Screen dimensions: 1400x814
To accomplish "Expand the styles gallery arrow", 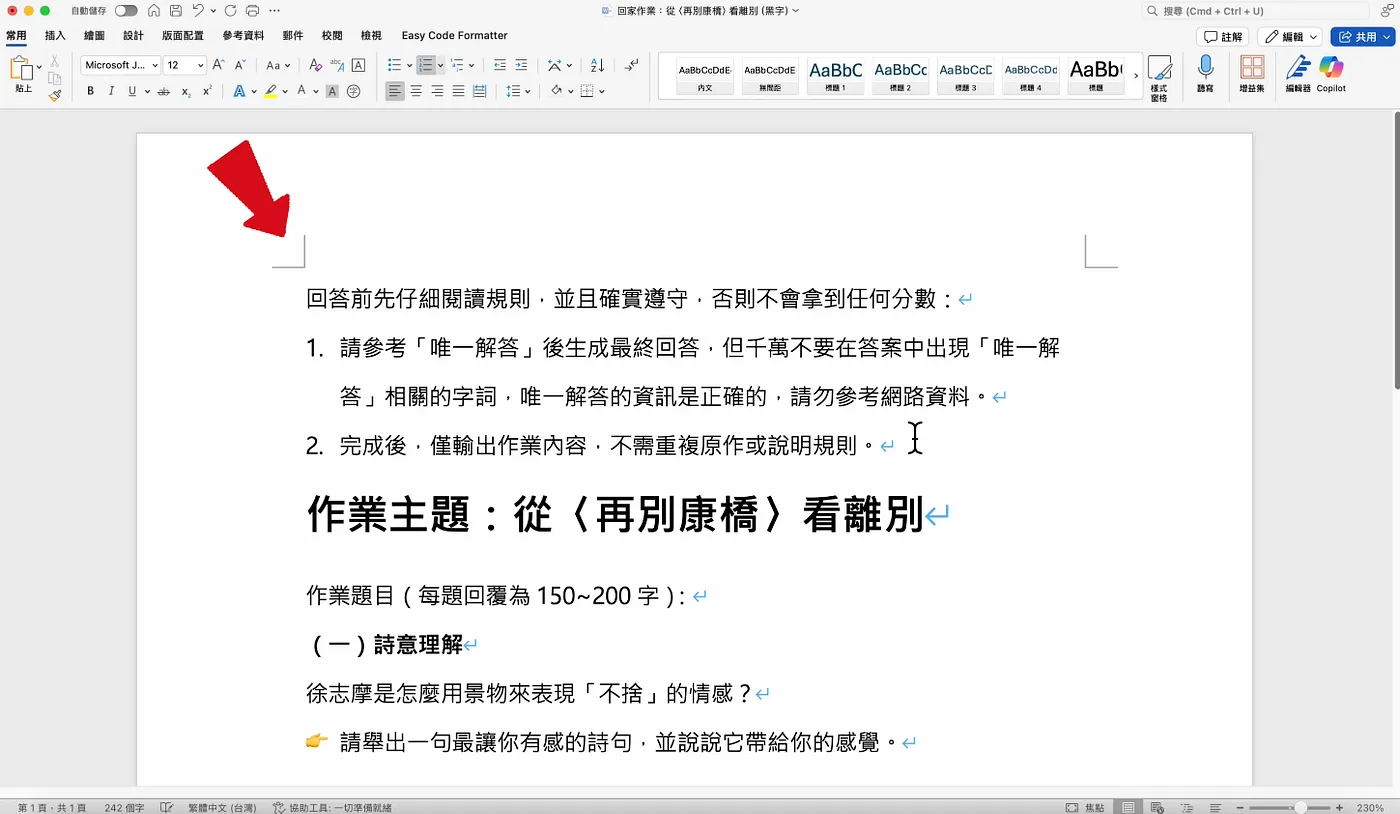I will (1136, 76).
